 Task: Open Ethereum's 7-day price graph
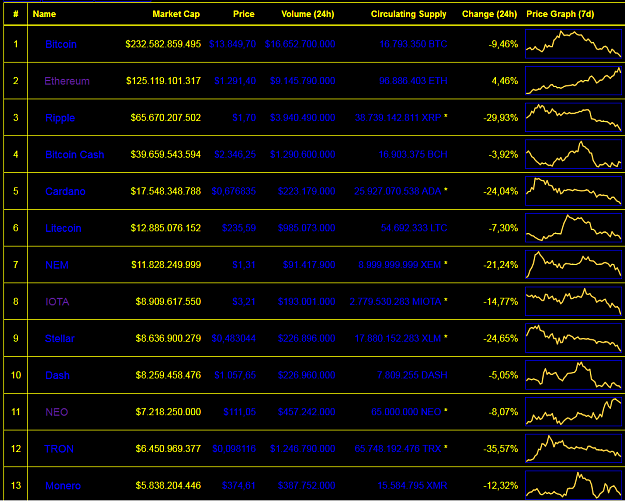click(574, 81)
